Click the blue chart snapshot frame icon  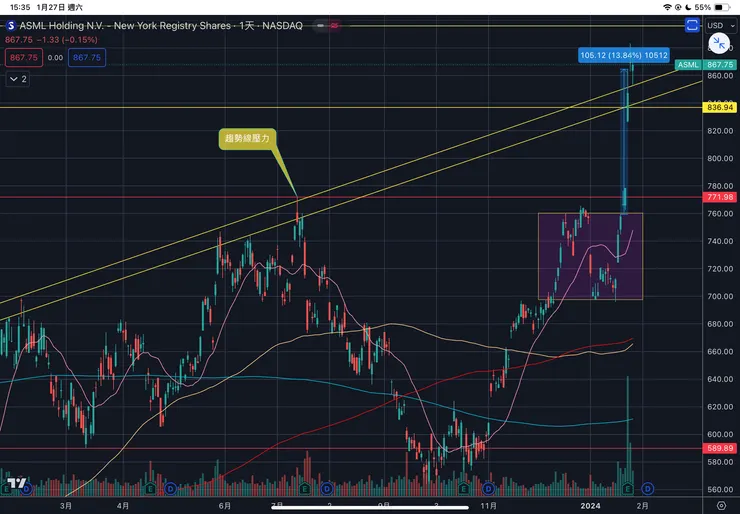(x=692, y=25)
